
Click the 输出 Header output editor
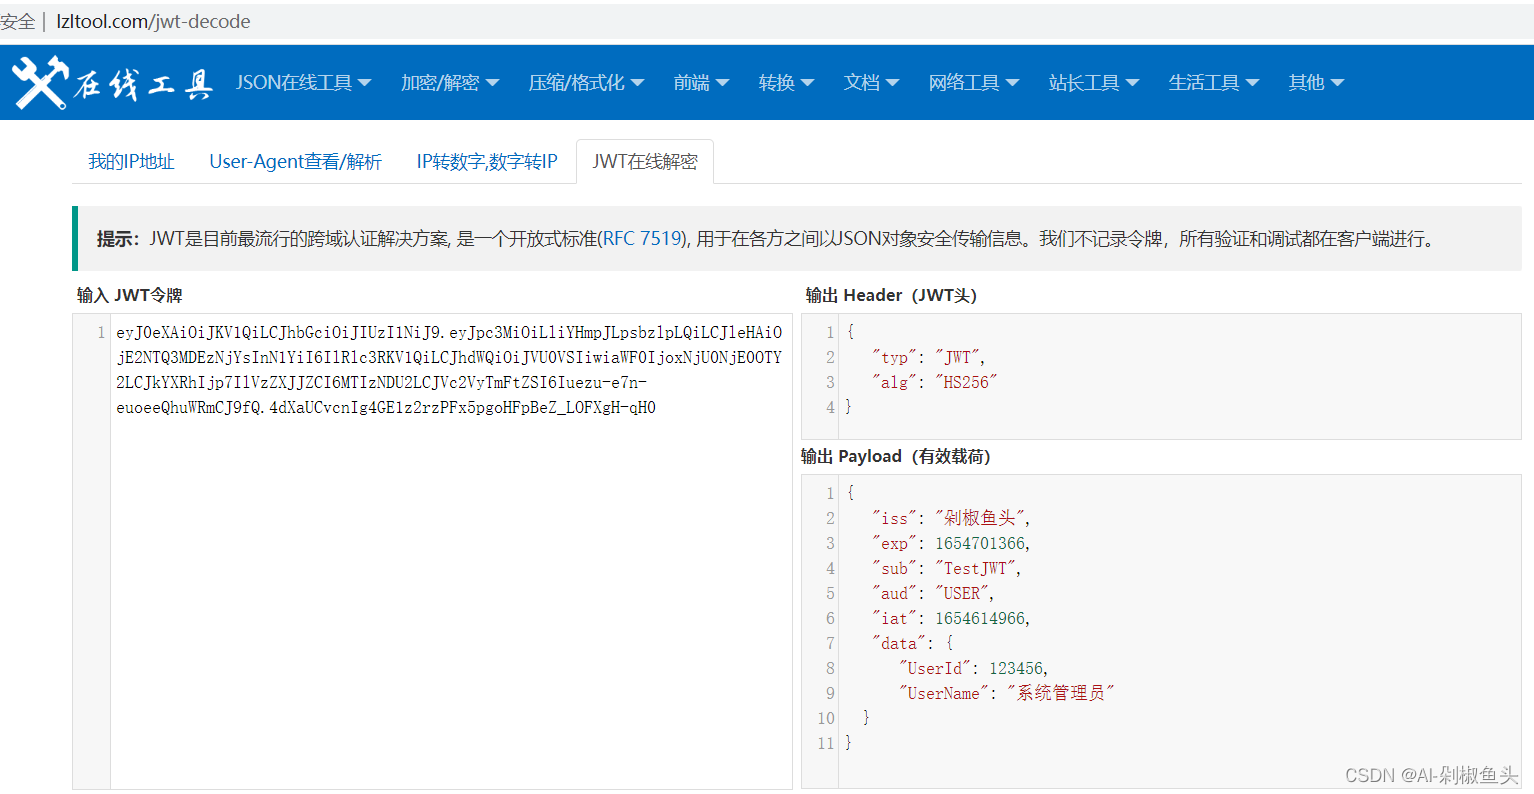coord(1161,376)
